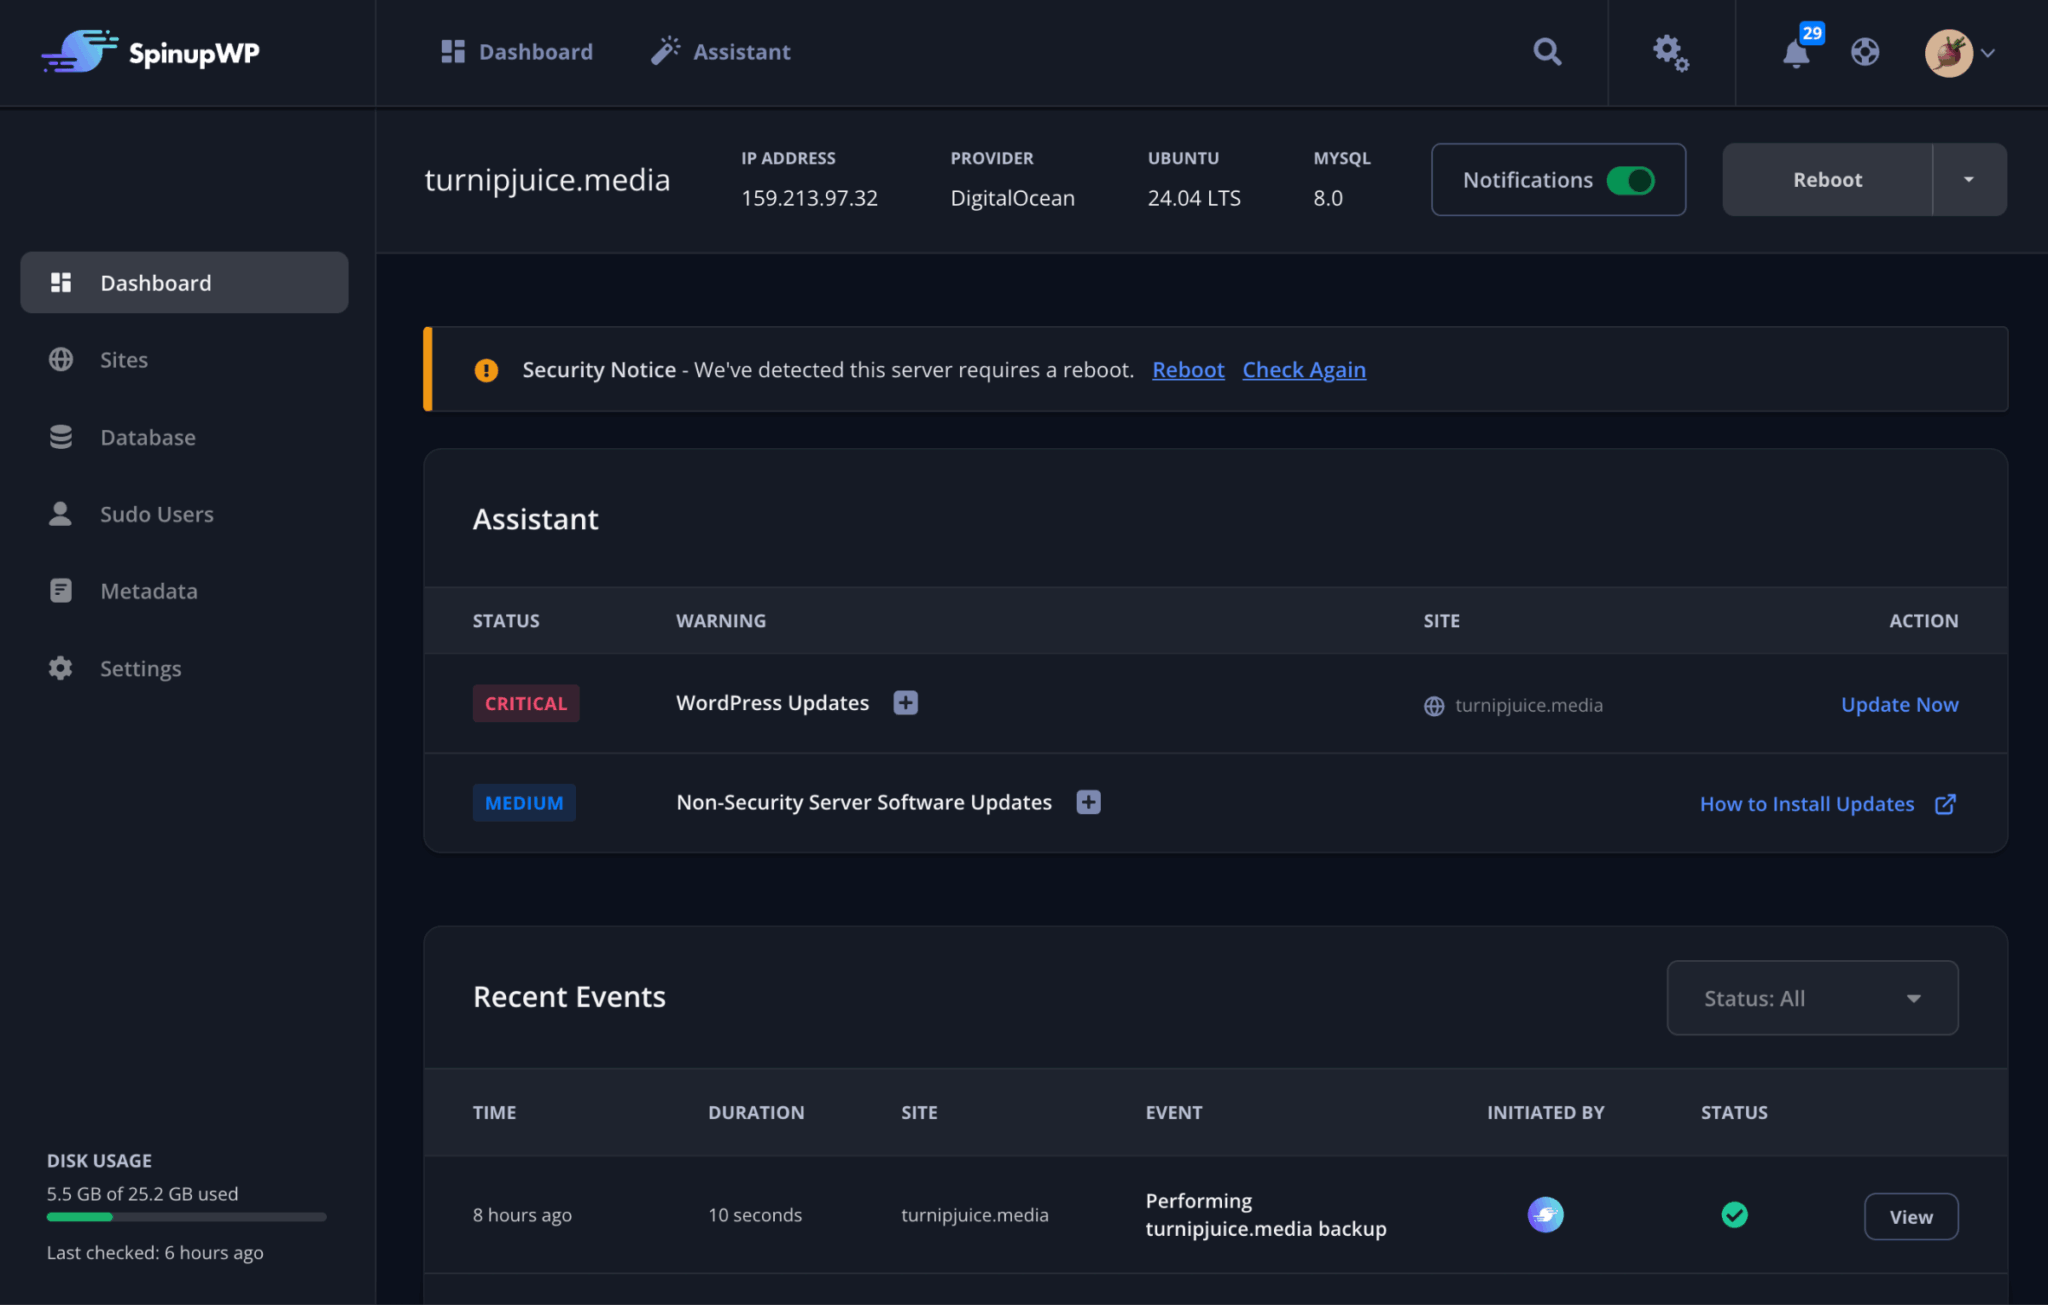Open the gears settings icon in header
The height and width of the screenshot is (1305, 2048).
pyautogui.click(x=1670, y=52)
